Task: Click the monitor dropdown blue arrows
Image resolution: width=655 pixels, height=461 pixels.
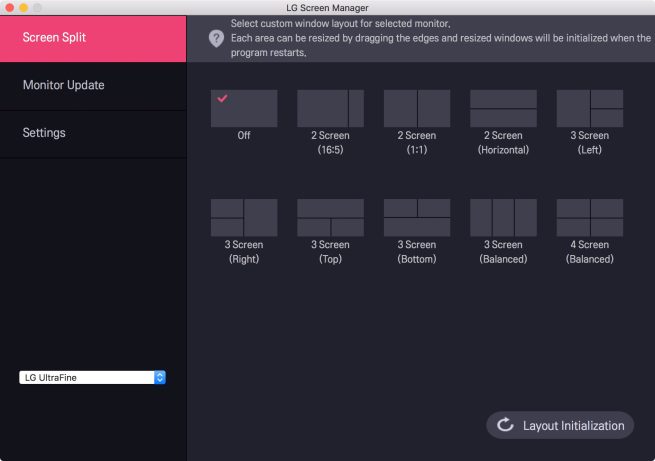Action: (x=160, y=378)
